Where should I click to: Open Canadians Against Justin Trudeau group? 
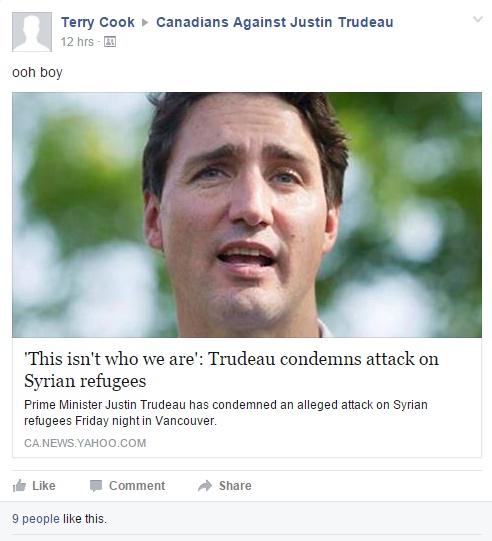[x=275, y=22]
